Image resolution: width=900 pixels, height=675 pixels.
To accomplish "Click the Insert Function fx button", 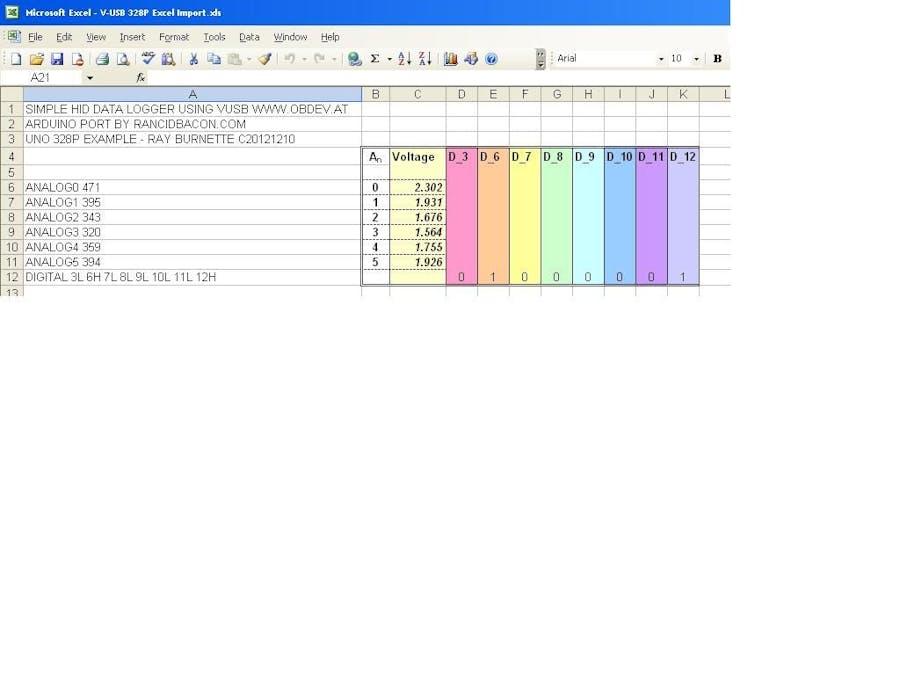I will (x=141, y=77).
